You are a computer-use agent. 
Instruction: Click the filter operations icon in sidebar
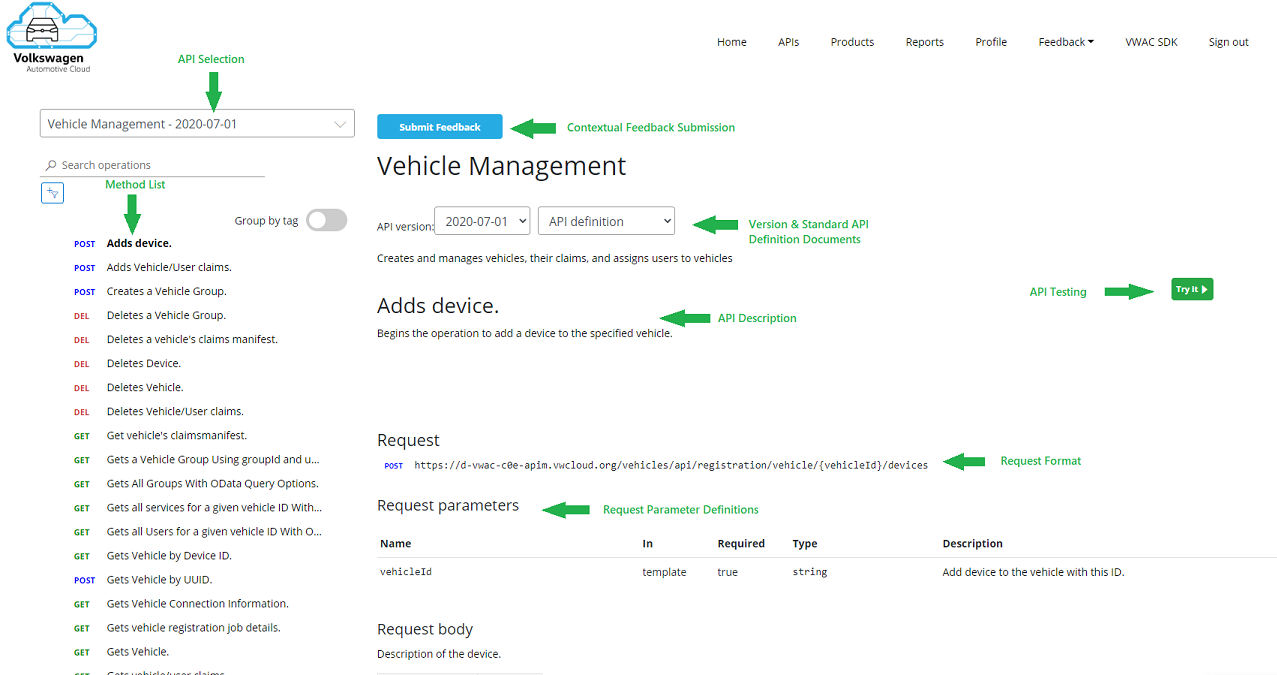coord(51,192)
